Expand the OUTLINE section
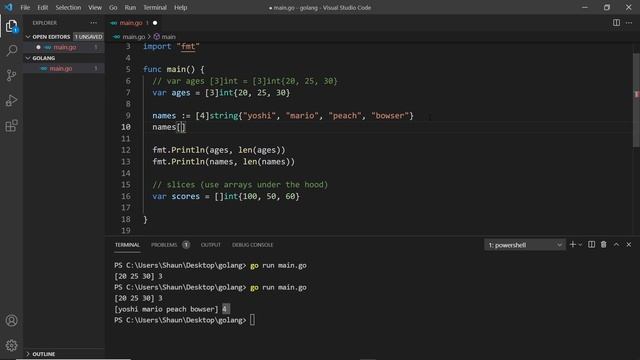 point(43,354)
